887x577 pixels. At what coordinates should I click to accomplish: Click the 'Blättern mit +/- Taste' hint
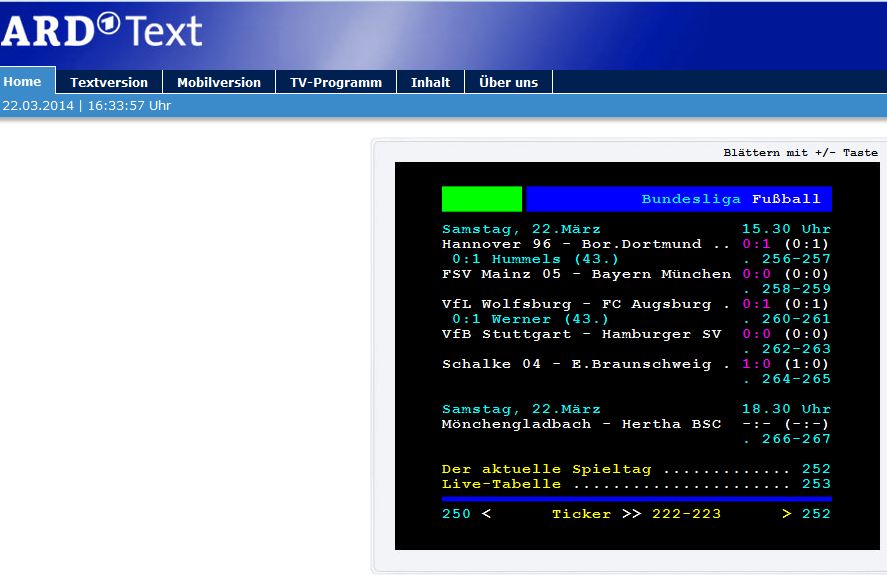[800, 153]
